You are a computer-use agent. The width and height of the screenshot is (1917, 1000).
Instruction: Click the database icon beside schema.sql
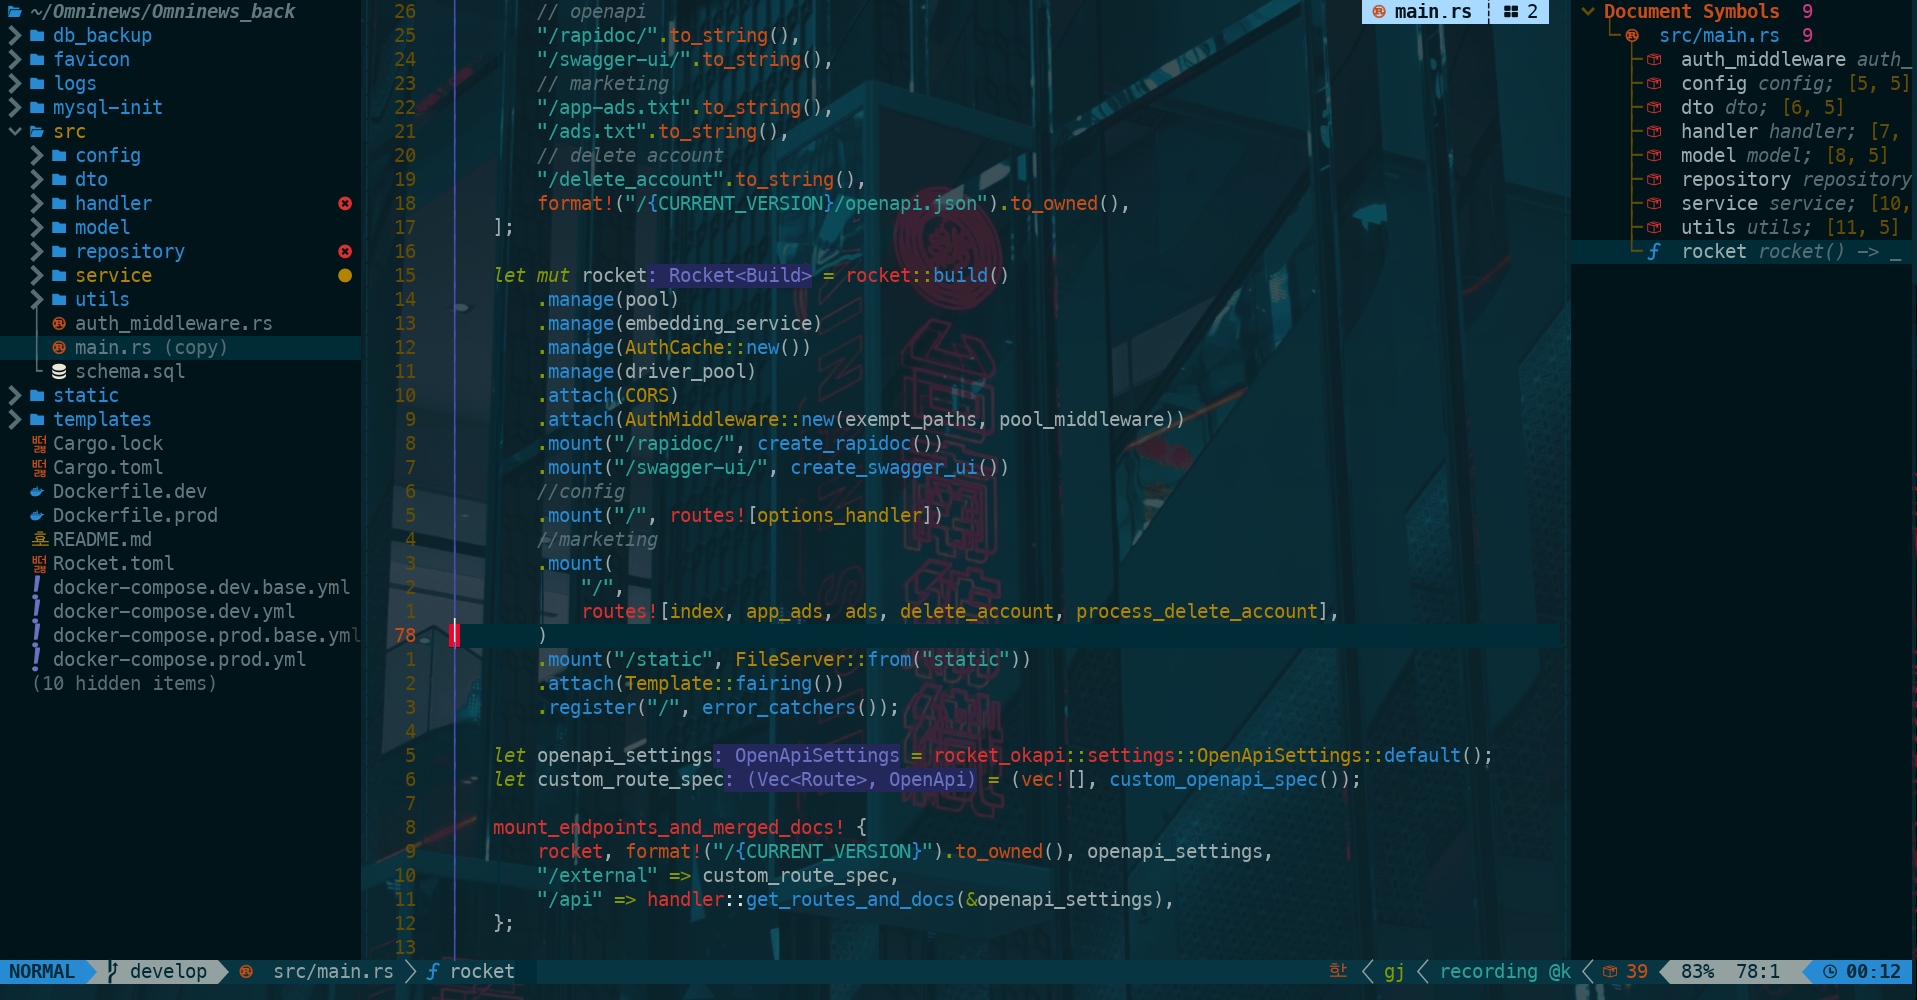coord(59,372)
